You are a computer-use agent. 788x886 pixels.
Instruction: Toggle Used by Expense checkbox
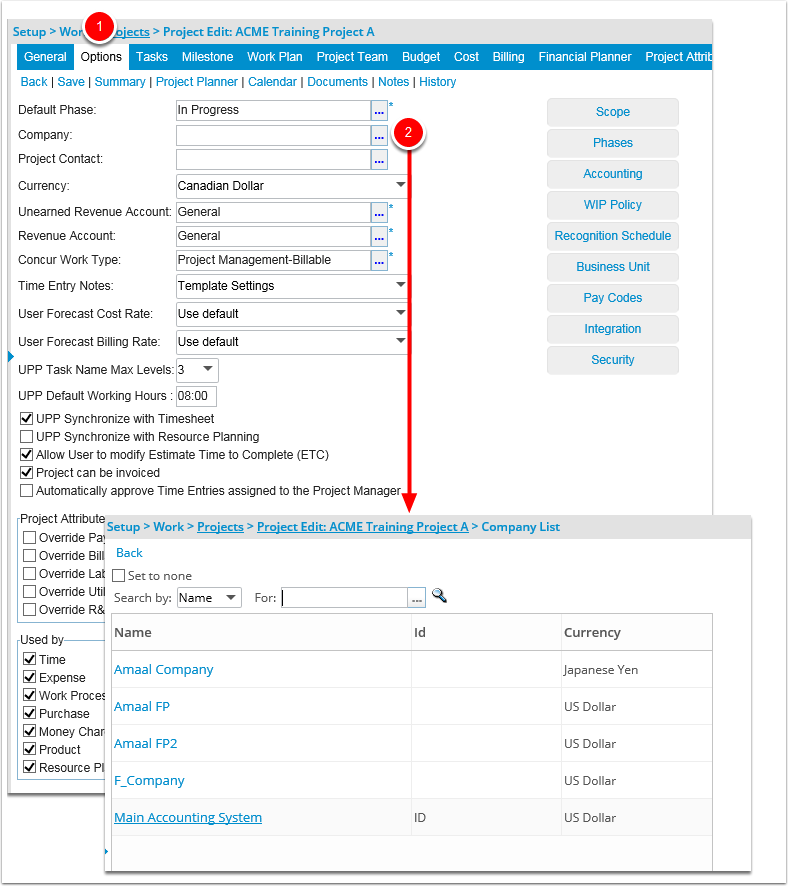29,677
